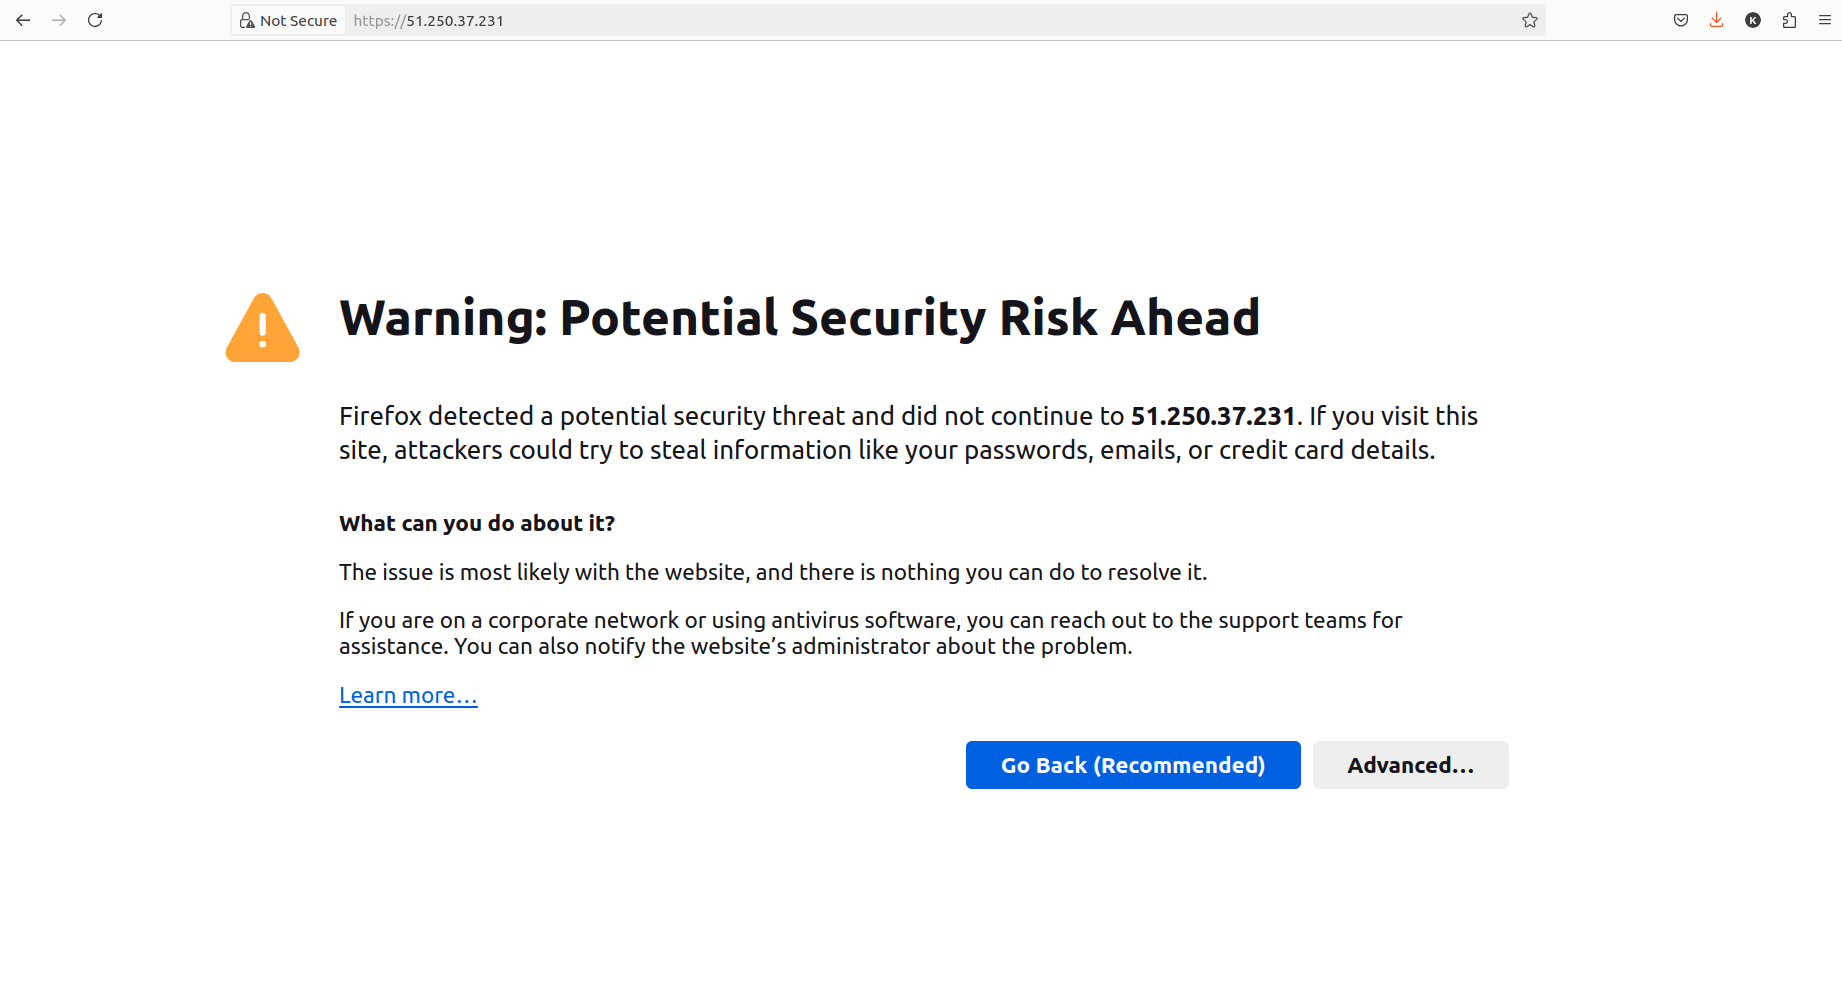Screen dimensions: 1842x1006
Task: Open the Save to Pocket icon
Action: coord(1681,20)
